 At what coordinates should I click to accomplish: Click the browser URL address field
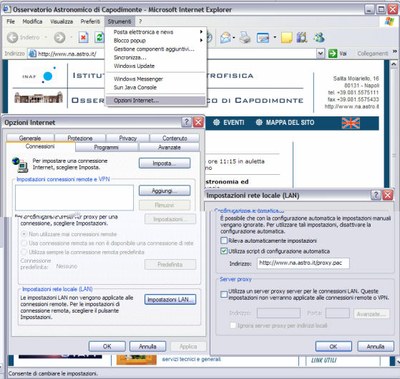pos(177,53)
